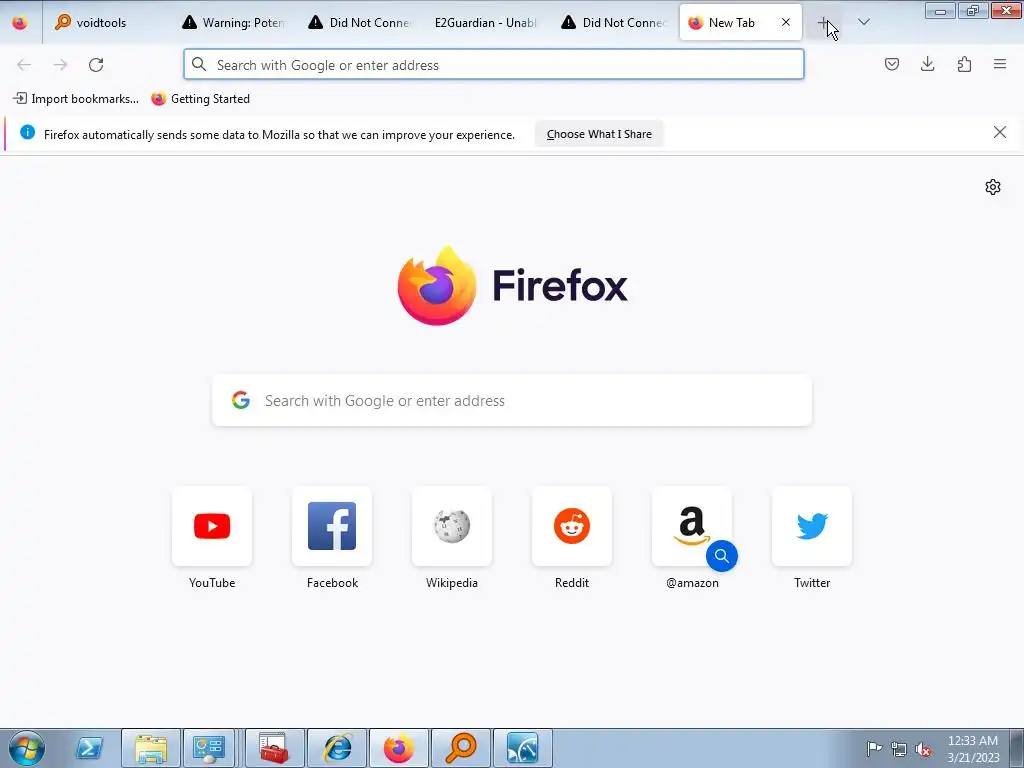Viewport: 1024px width, 768px height.
Task: Open the Firefox application menu
Action: 1000,64
